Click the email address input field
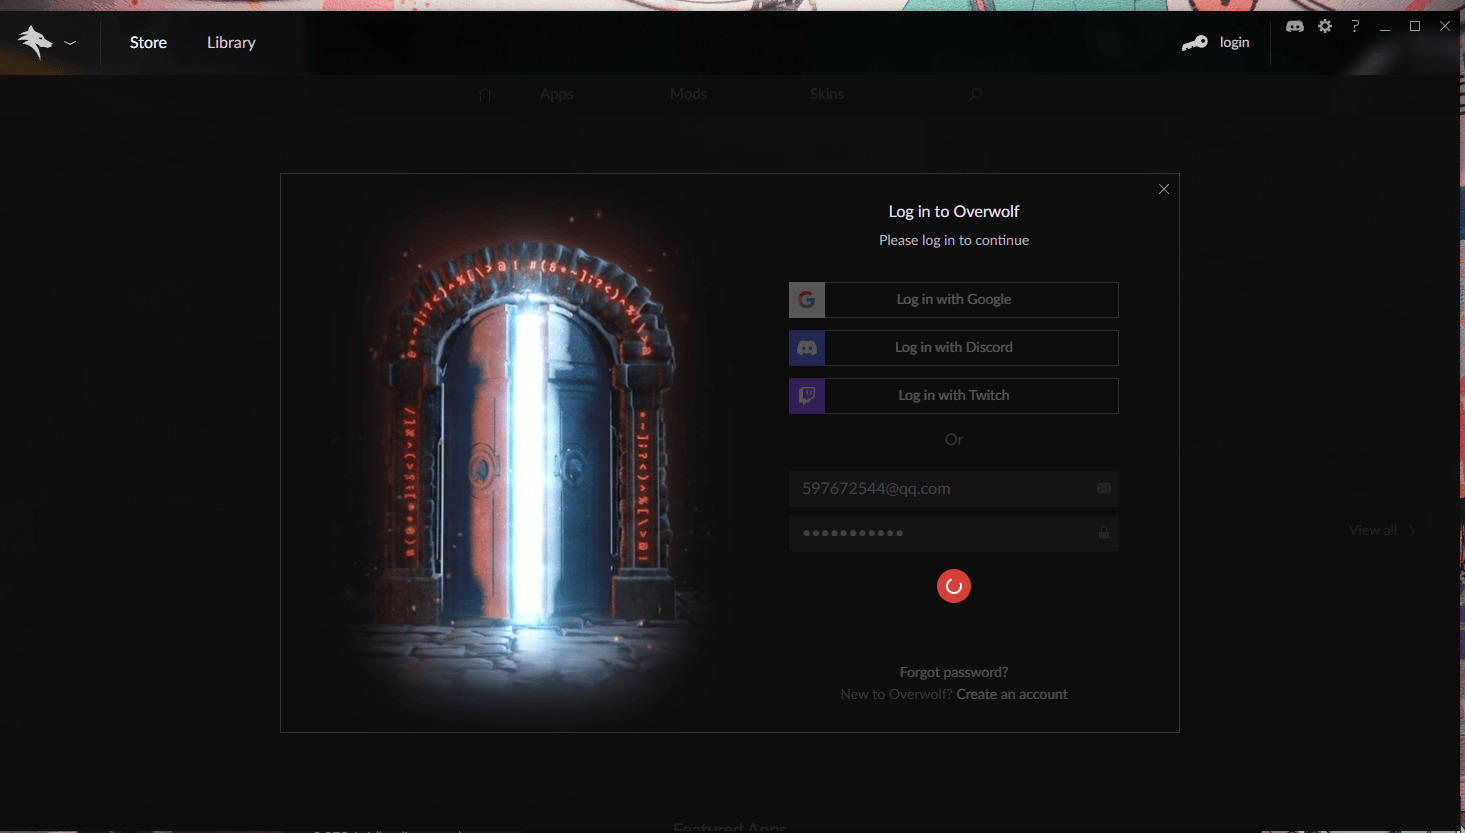Image resolution: width=1465 pixels, height=833 pixels. click(x=940, y=489)
